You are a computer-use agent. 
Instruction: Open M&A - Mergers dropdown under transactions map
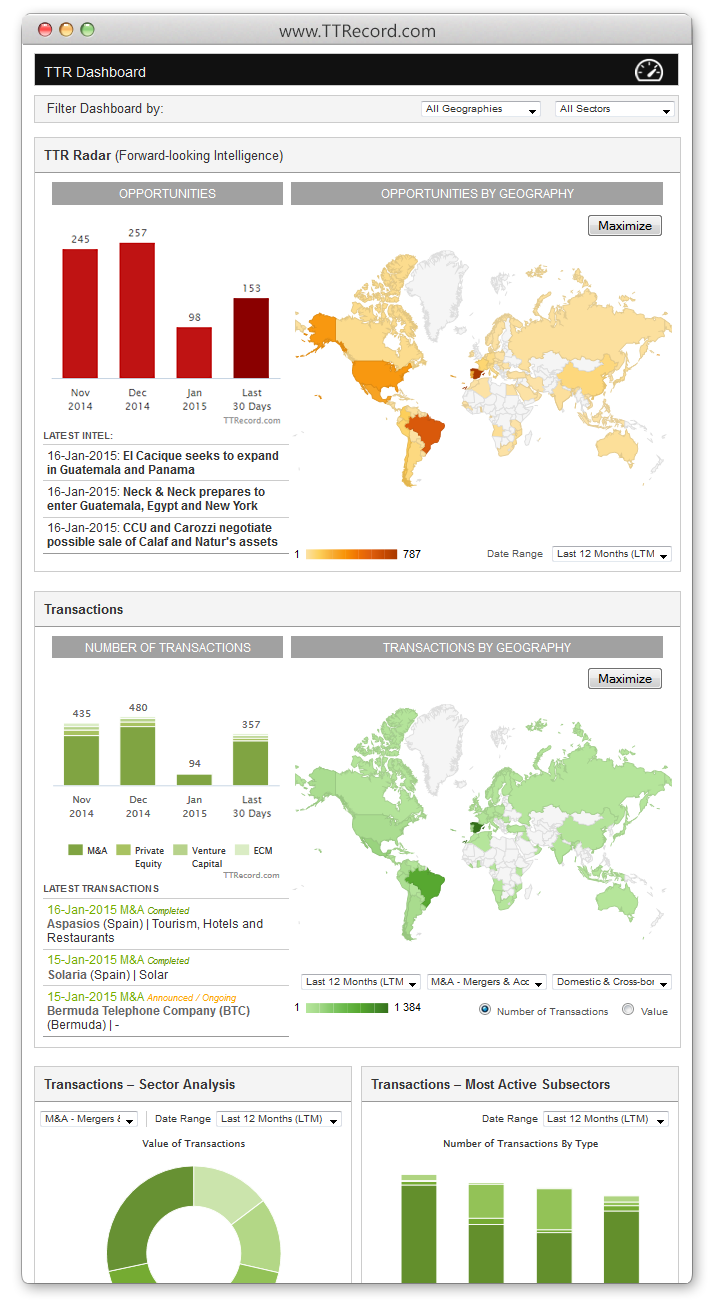pyautogui.click(x=487, y=982)
